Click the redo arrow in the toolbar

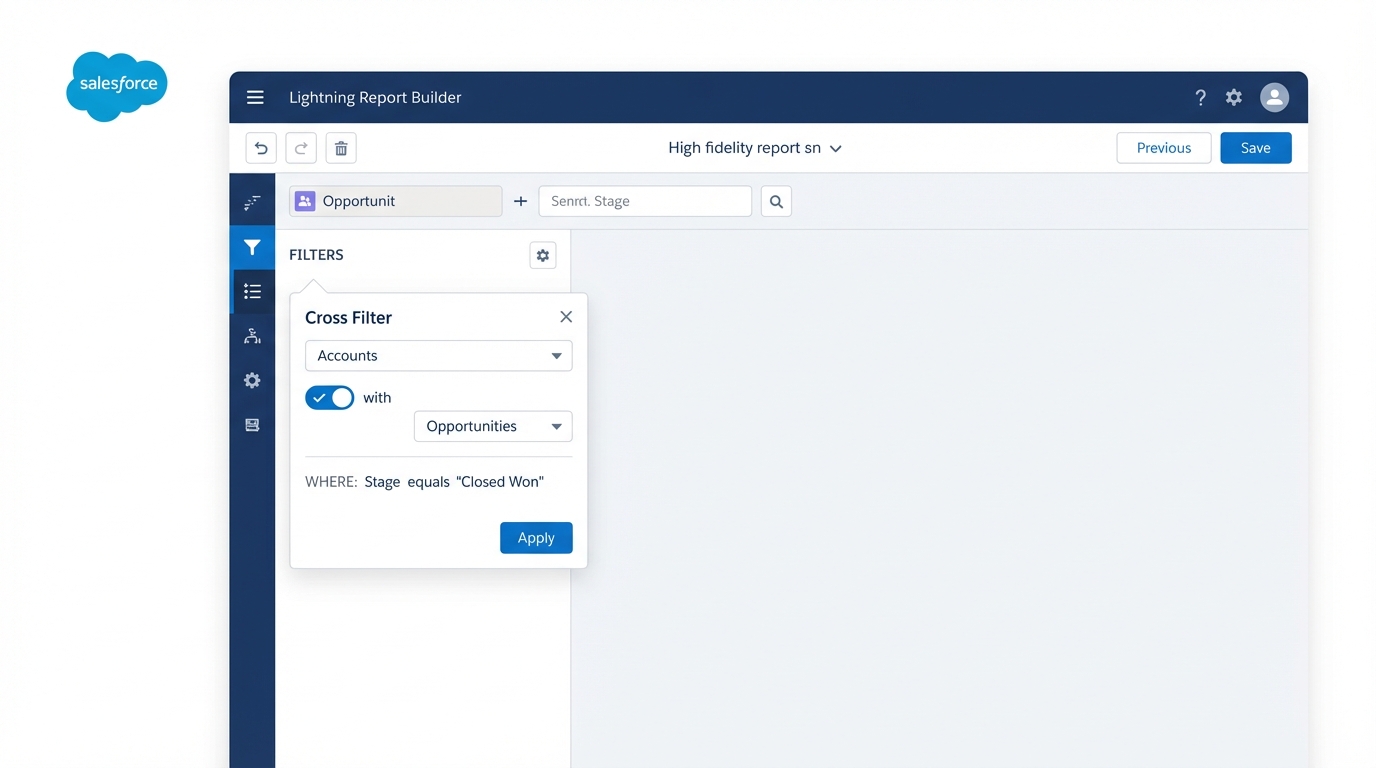301,147
